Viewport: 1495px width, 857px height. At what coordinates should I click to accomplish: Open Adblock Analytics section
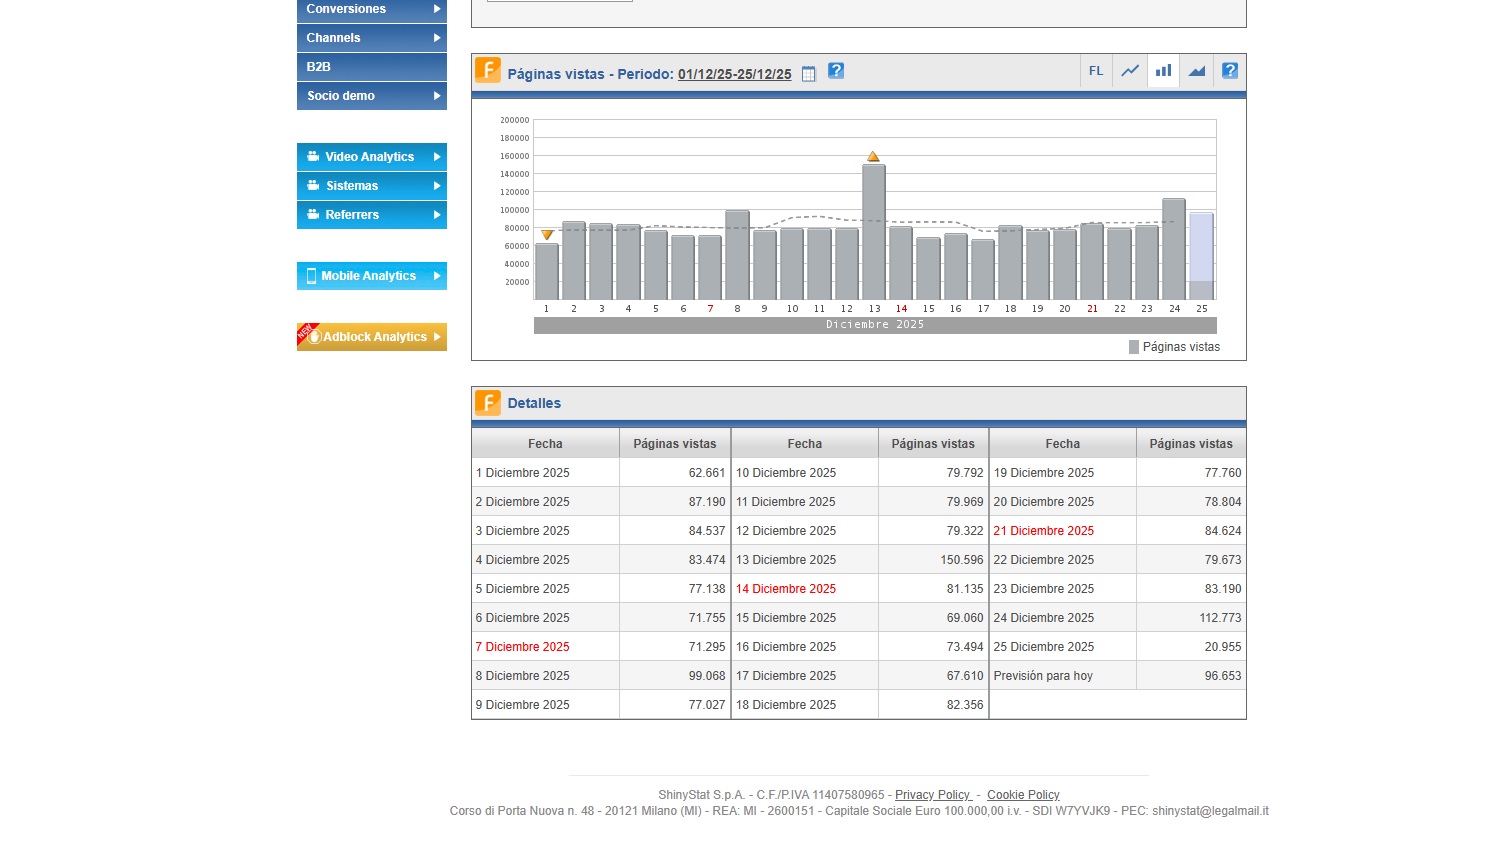[371, 337]
